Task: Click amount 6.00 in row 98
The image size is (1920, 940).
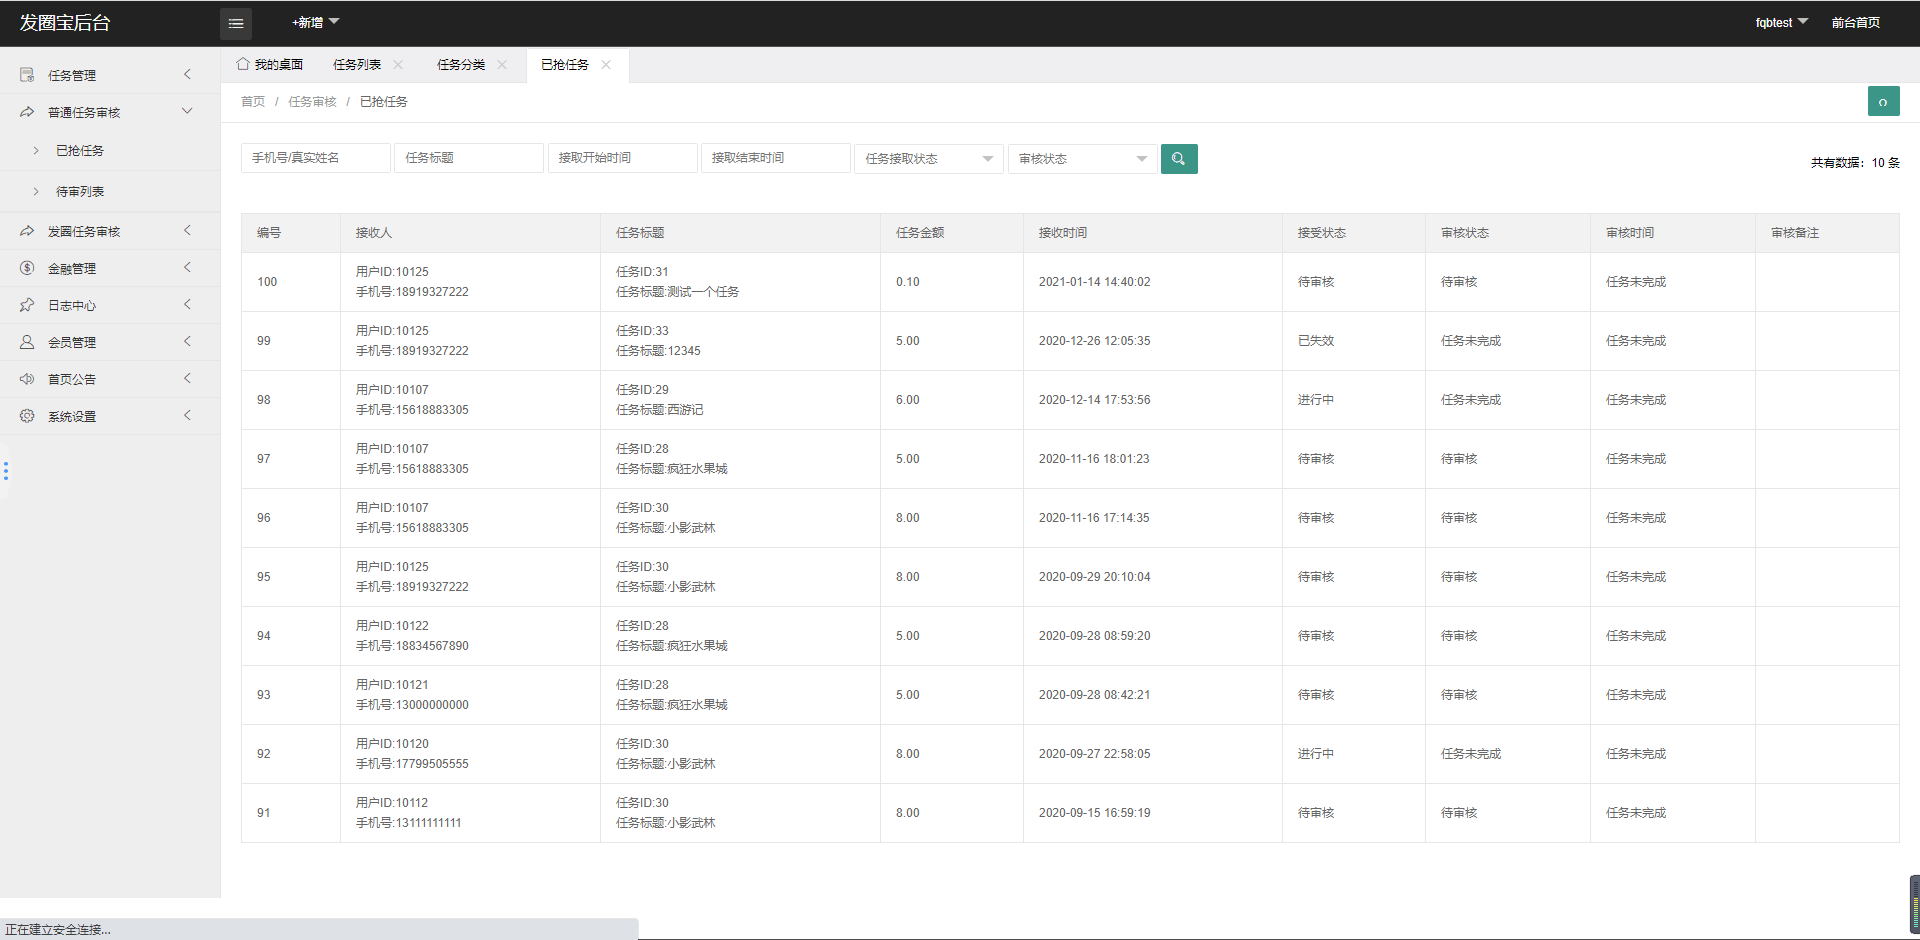Action: pos(908,400)
